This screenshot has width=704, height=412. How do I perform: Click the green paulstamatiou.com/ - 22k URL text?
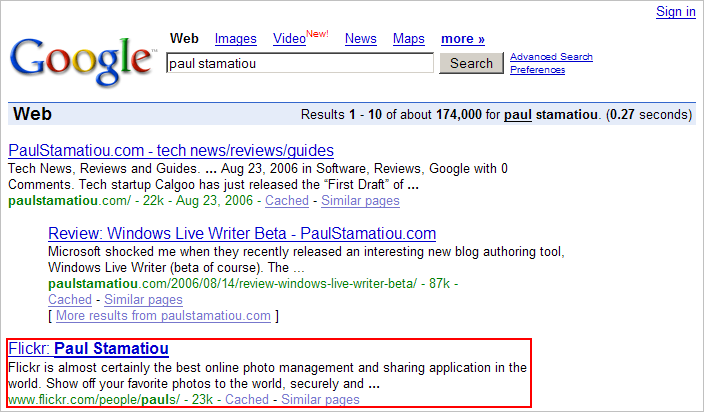[86, 201]
